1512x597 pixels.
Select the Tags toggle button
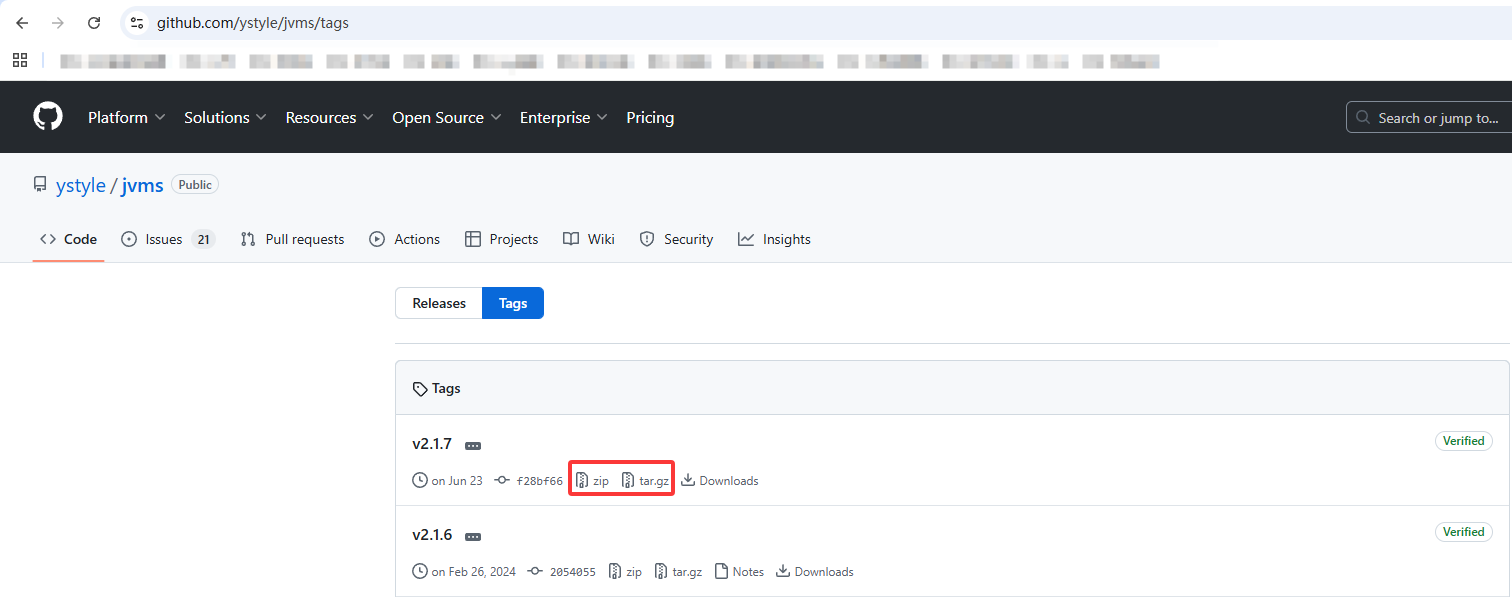tap(513, 303)
